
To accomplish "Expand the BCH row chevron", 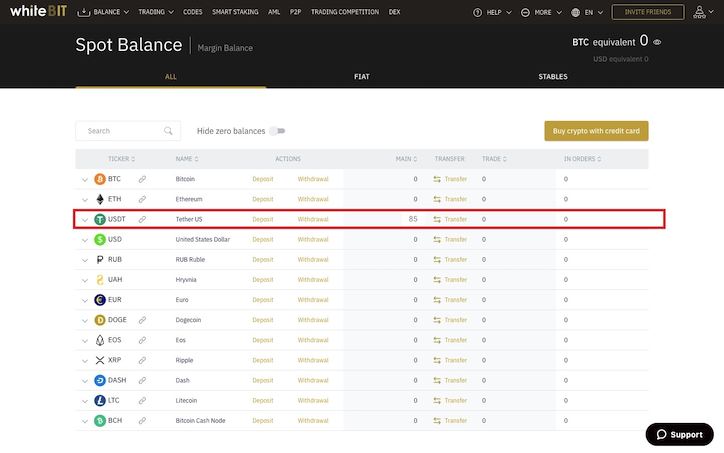I will tap(84, 421).
